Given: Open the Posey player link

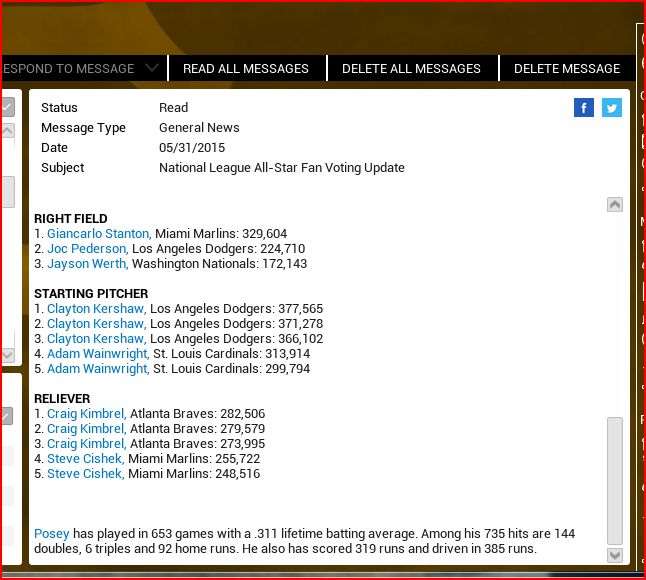Looking at the screenshot, I should 51,534.
